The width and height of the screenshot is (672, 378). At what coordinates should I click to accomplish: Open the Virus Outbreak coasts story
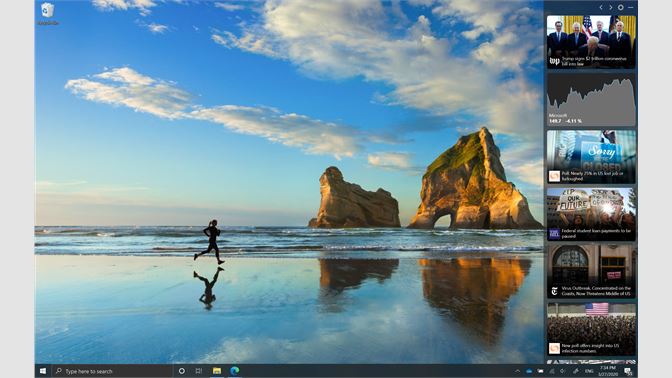(x=591, y=272)
